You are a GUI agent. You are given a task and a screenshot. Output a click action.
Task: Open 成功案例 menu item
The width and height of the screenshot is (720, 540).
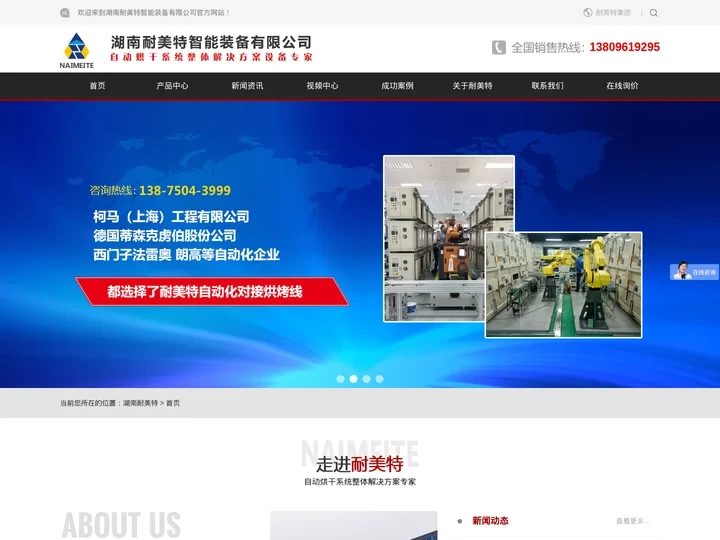[397, 86]
